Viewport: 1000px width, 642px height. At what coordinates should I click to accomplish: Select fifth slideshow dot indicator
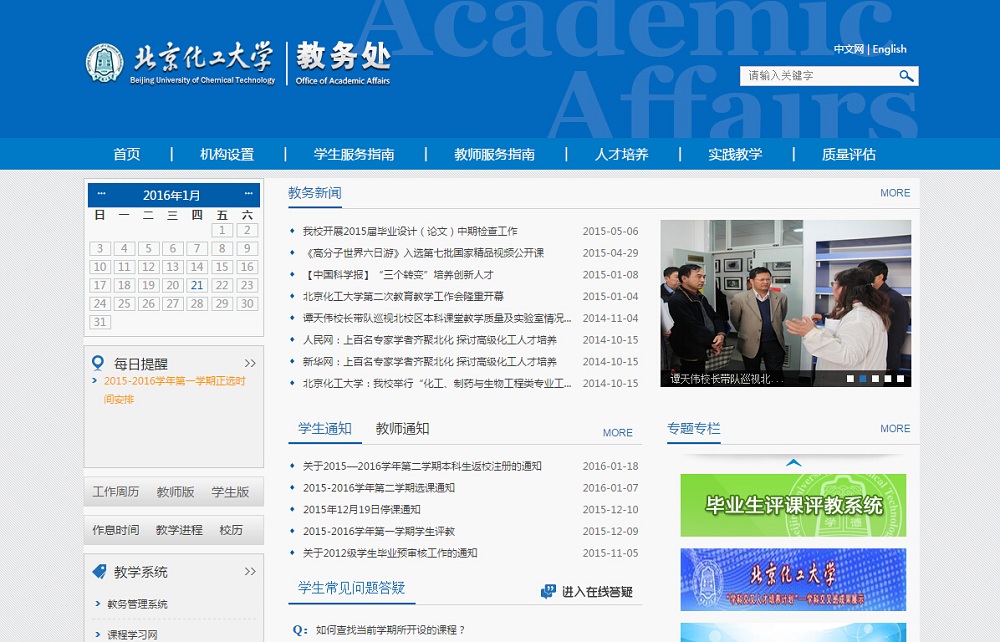(x=901, y=379)
